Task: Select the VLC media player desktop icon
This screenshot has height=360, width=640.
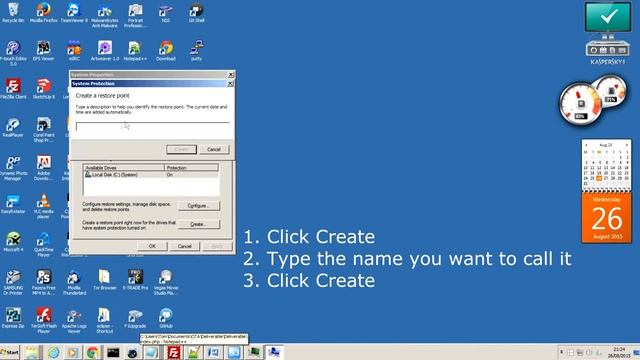Action: (44, 206)
